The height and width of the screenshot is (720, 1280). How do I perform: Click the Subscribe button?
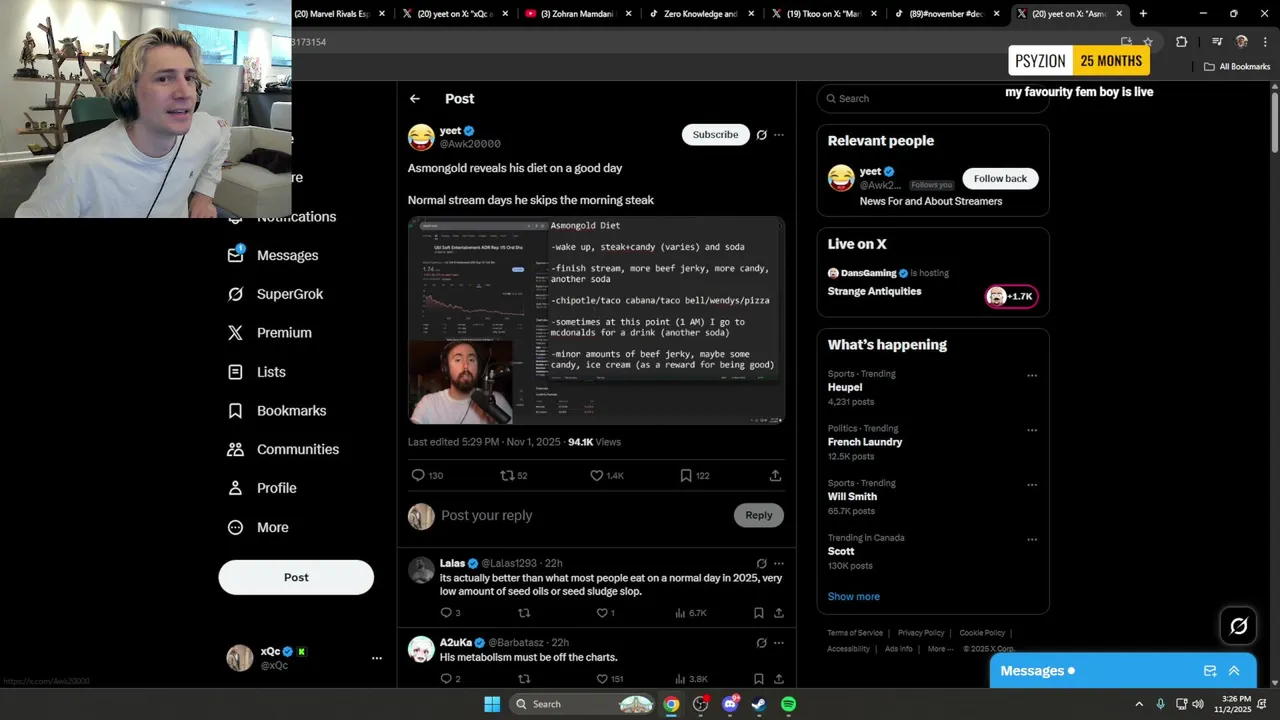[x=716, y=135]
